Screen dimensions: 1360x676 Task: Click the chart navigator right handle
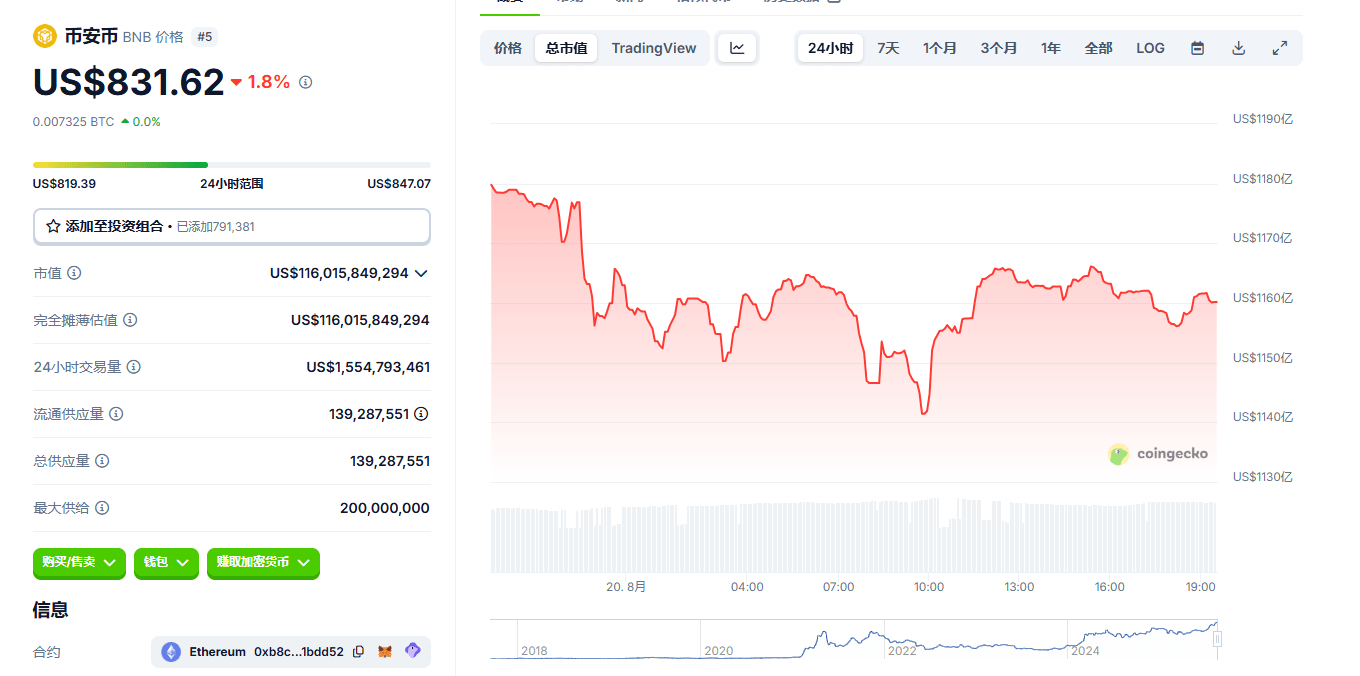click(x=1218, y=639)
